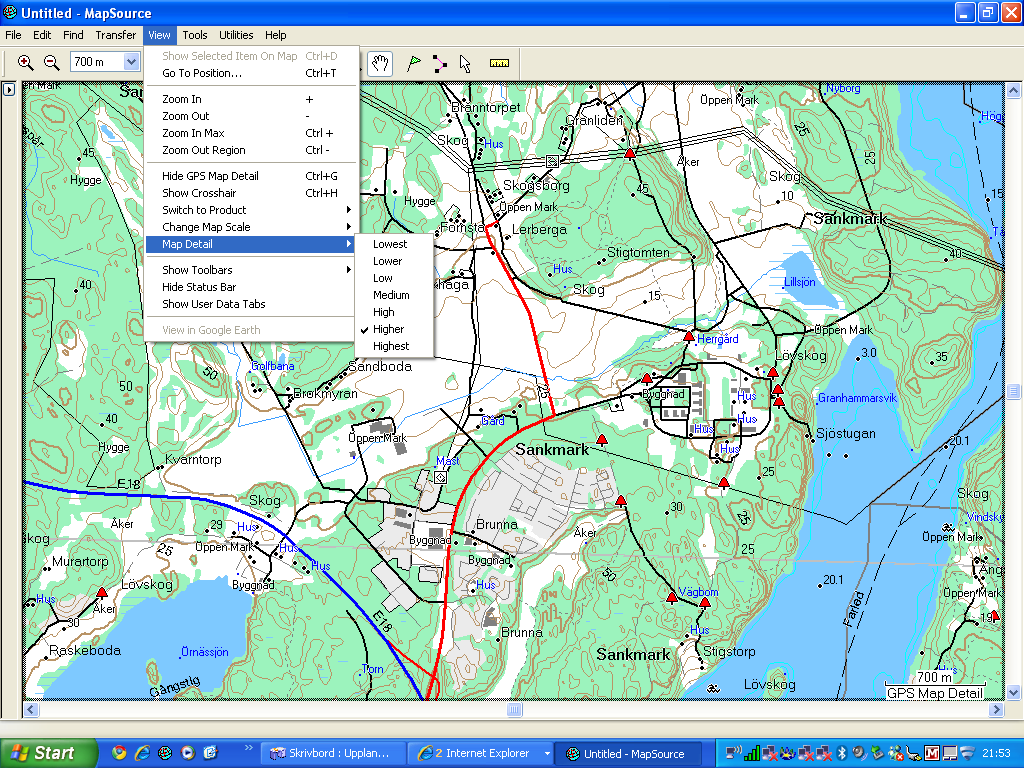Switch to Untitled - MapSource taskbar button
Screen dimensions: 1024x768
pos(628,754)
